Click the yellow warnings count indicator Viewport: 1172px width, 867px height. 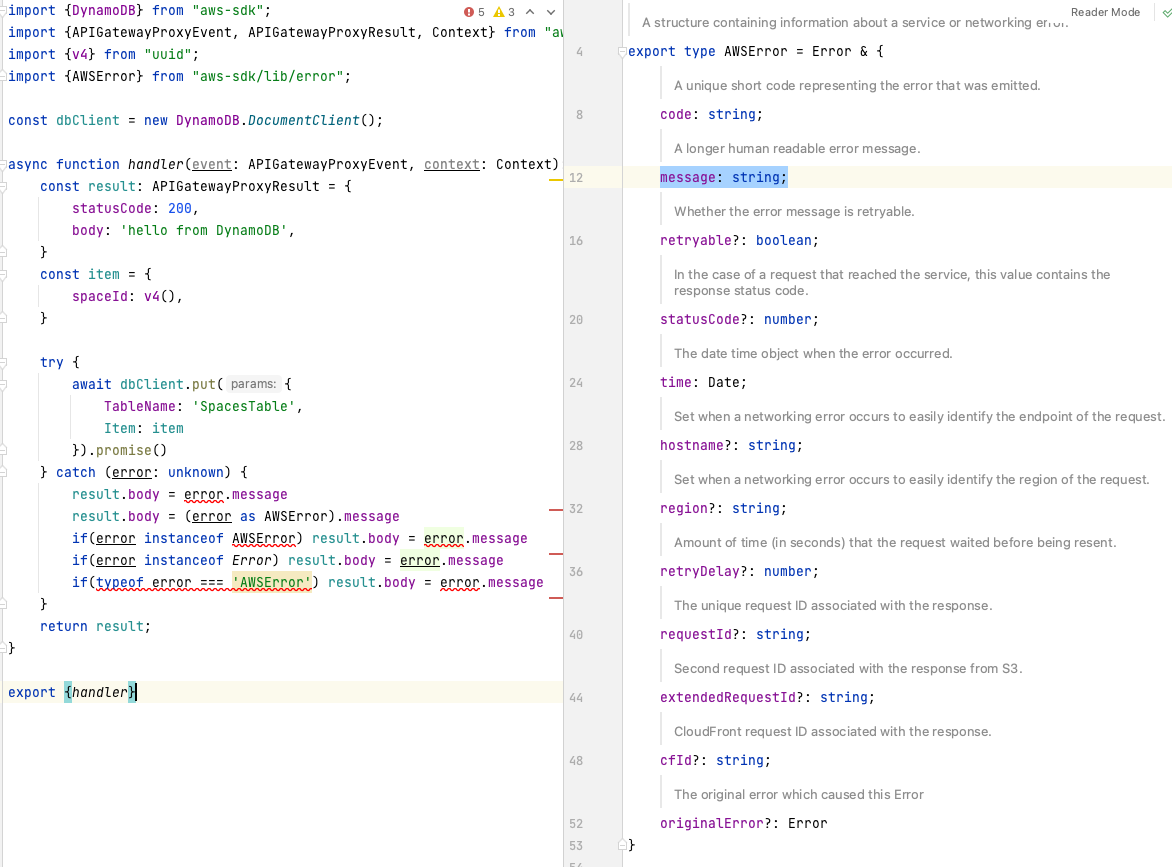505,12
